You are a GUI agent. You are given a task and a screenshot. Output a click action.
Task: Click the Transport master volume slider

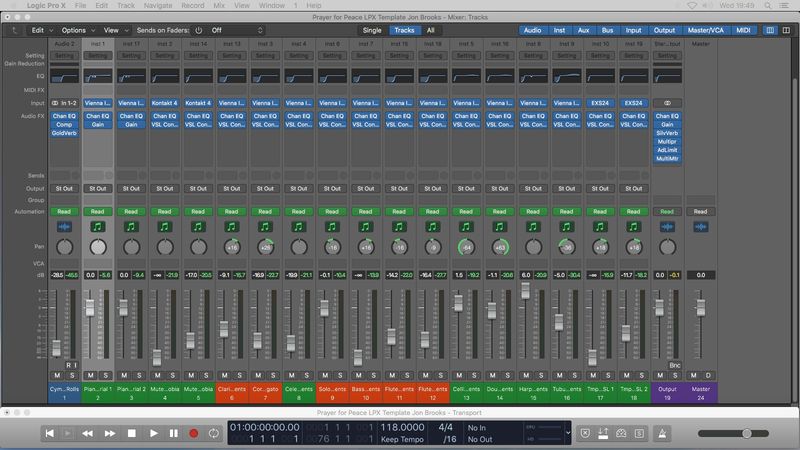tap(734, 434)
